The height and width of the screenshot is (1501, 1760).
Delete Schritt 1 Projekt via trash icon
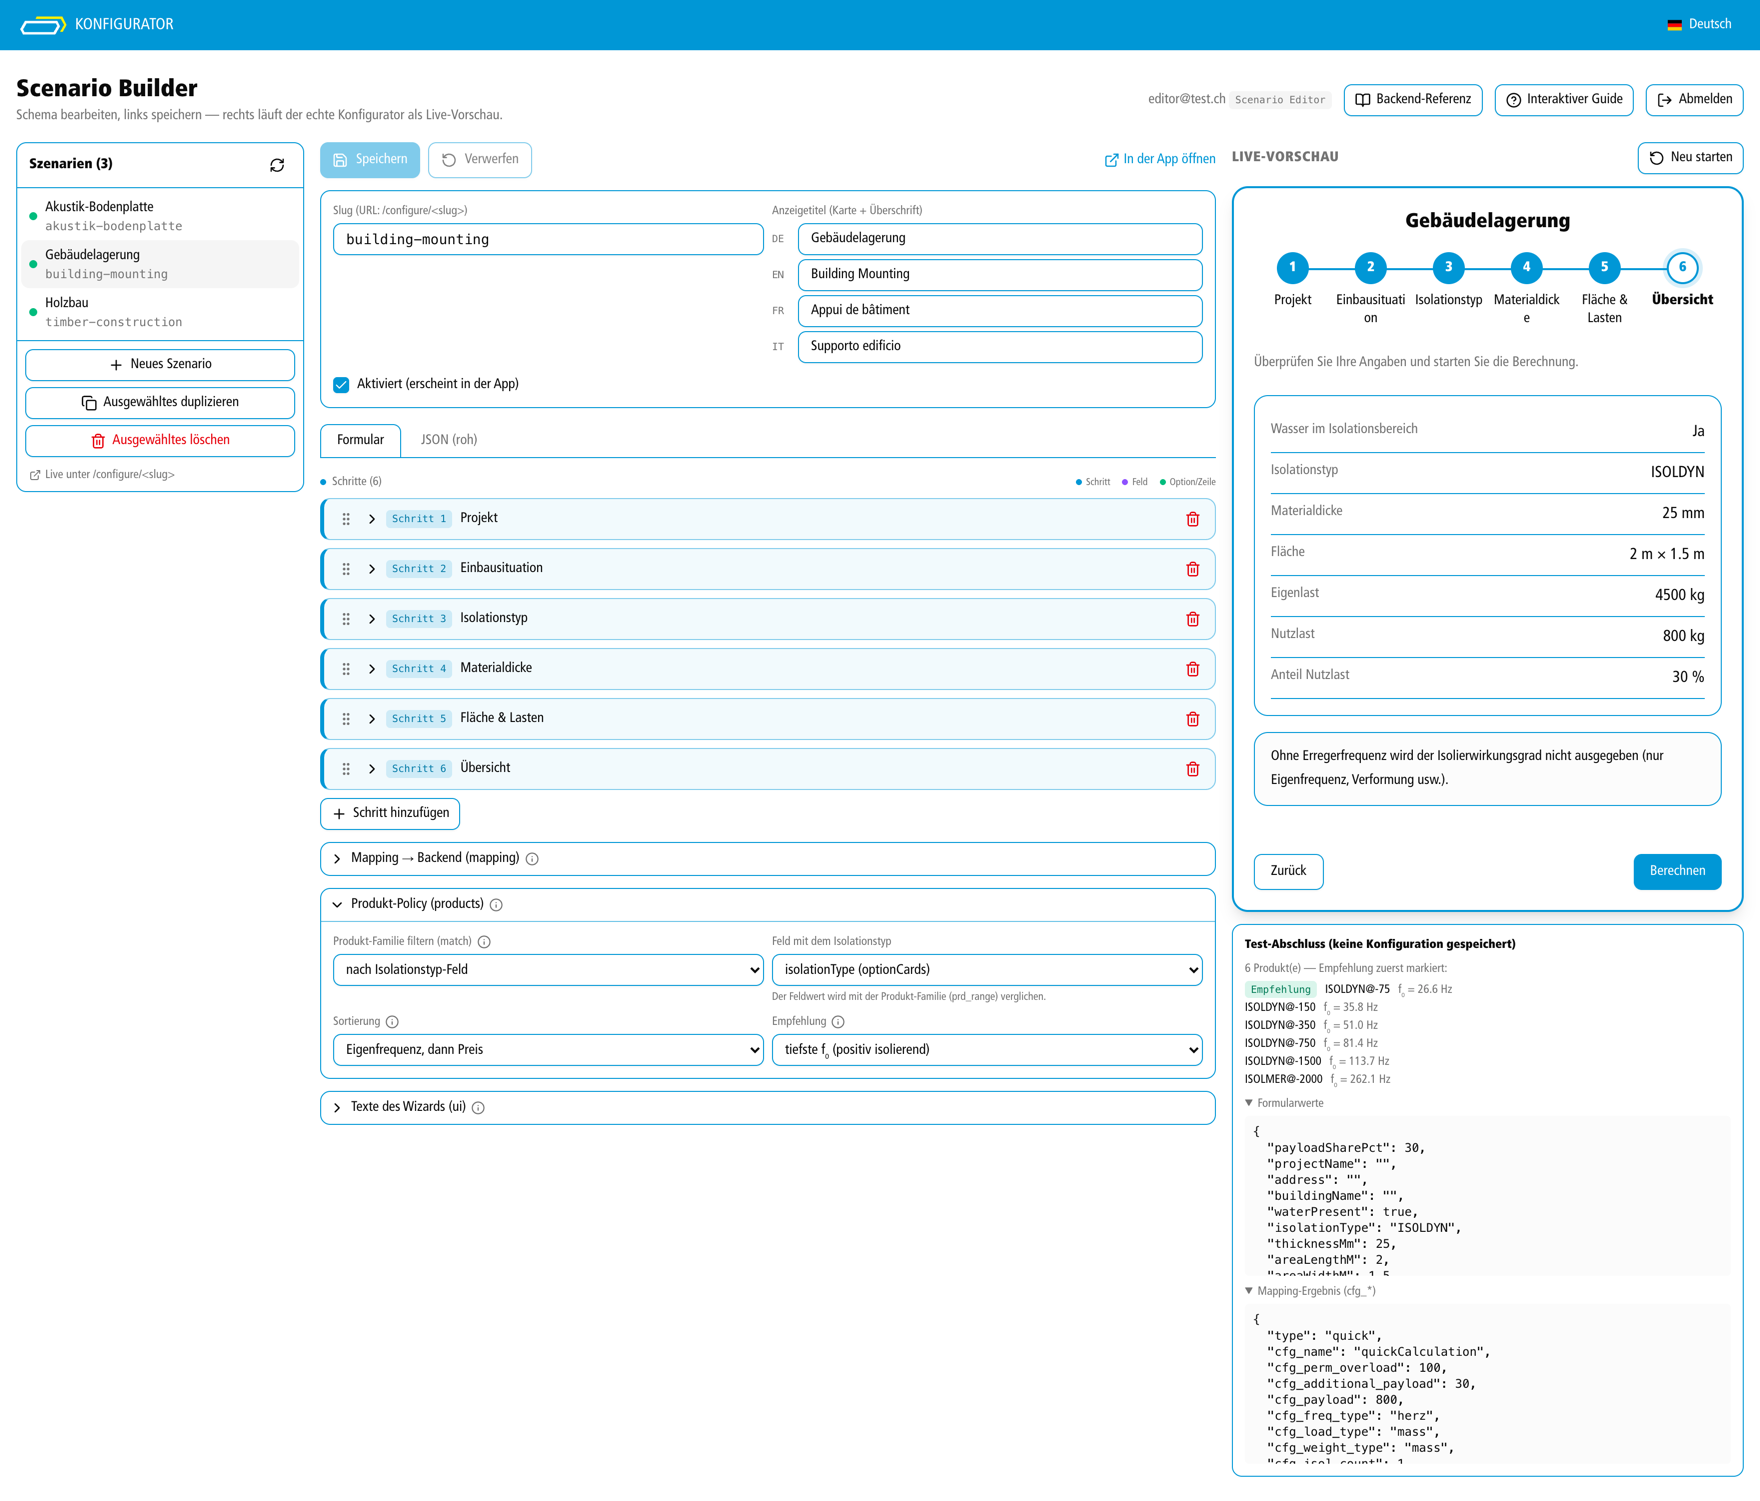(1192, 519)
